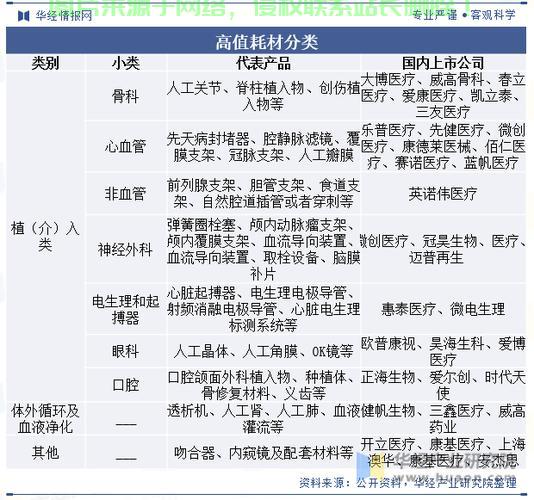Click the 惠泰医疗、微电生理 companies cell
The height and width of the screenshot is (500, 534).
[443, 309]
